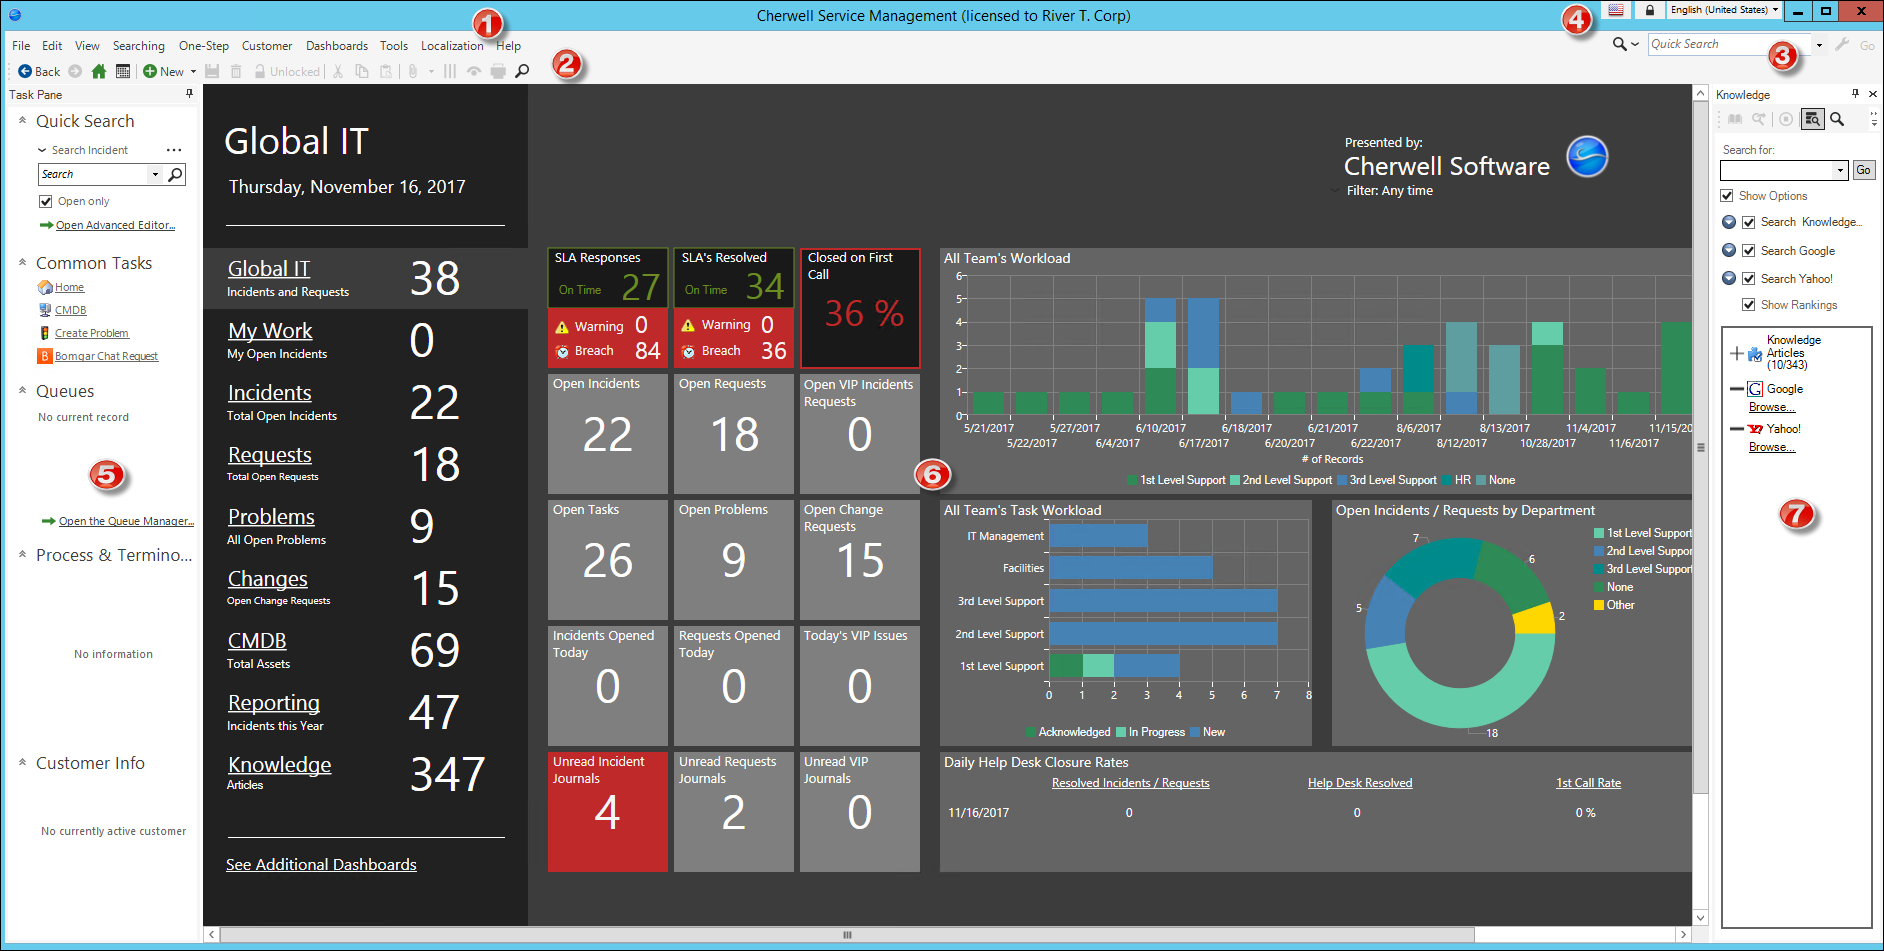
Task: Open the New button dropdown arrow
Action: 193,72
